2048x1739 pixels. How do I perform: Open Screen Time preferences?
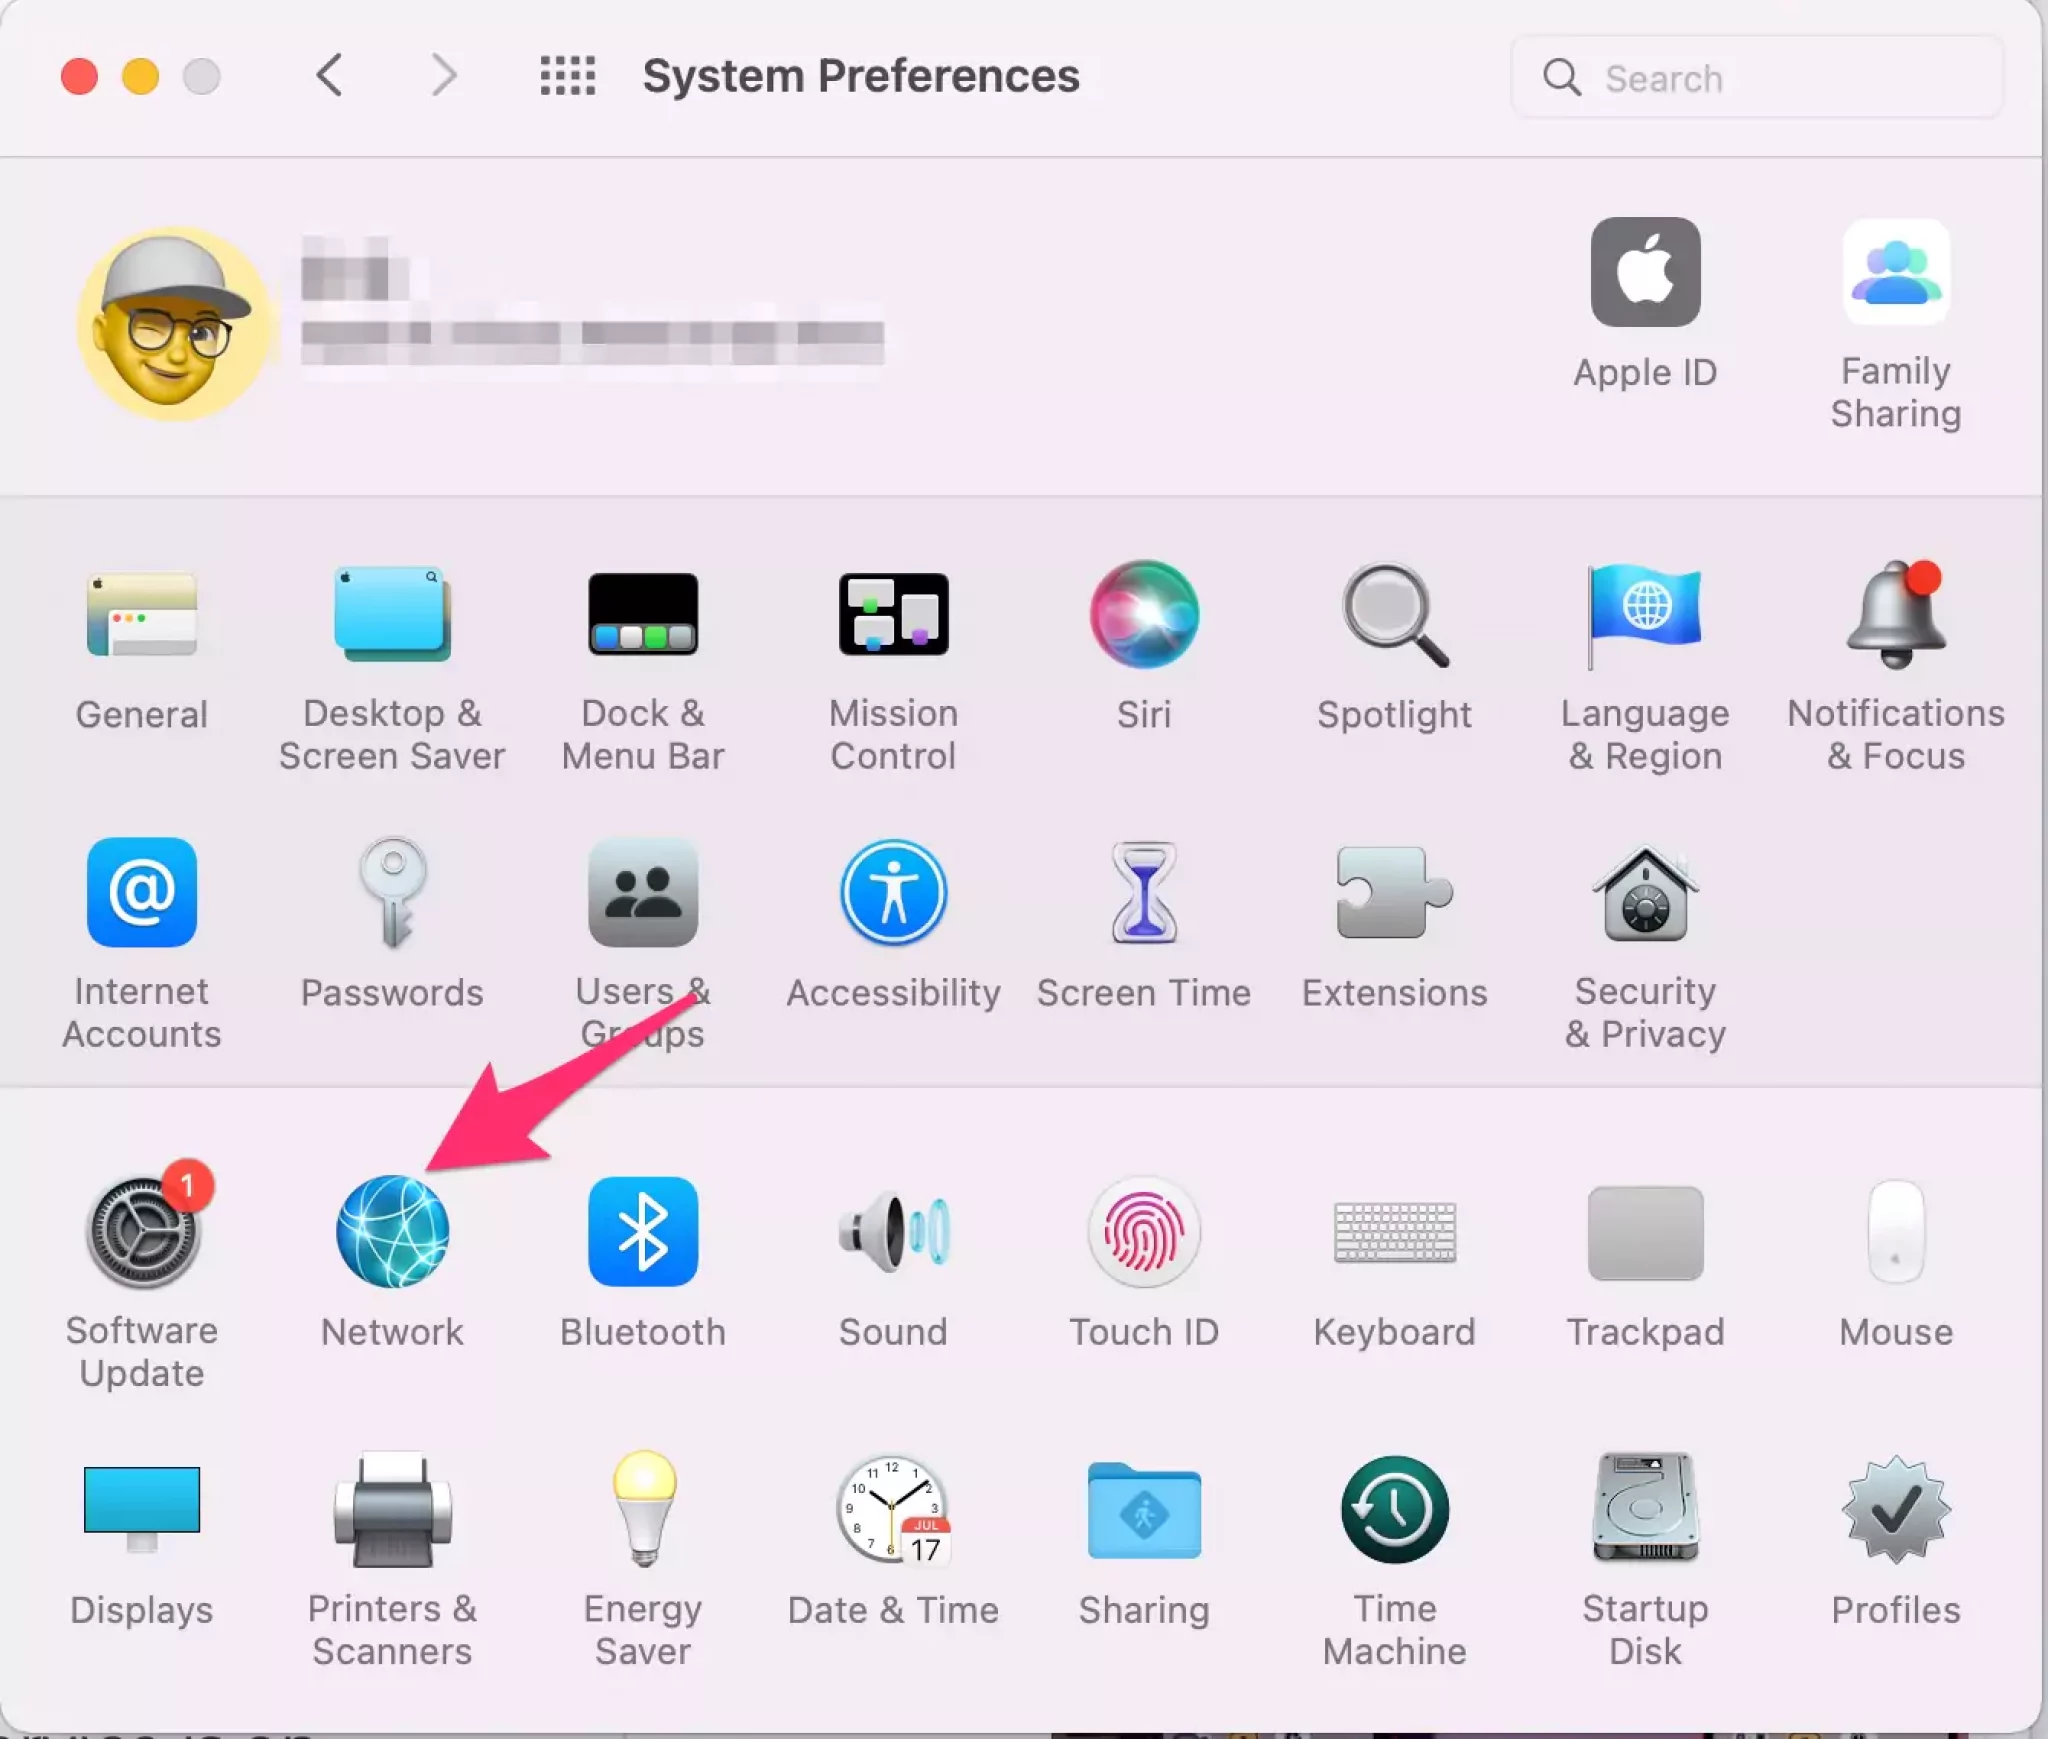tap(1144, 892)
